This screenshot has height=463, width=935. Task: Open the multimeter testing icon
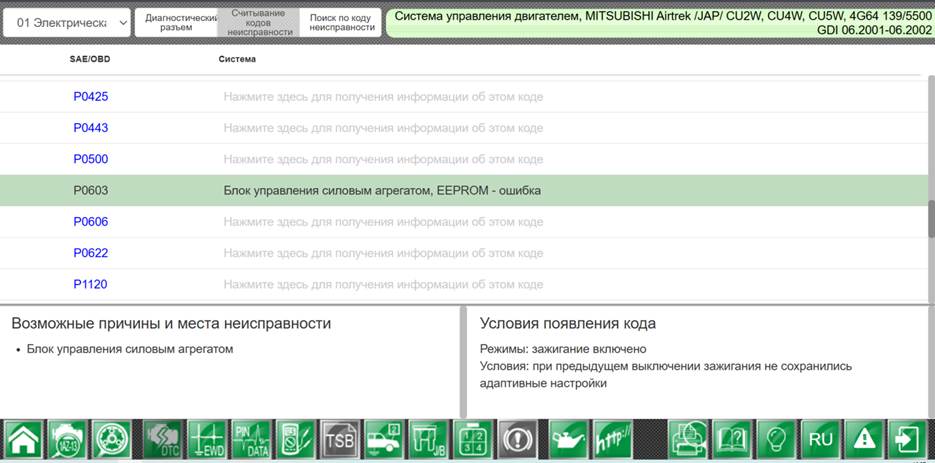point(295,440)
